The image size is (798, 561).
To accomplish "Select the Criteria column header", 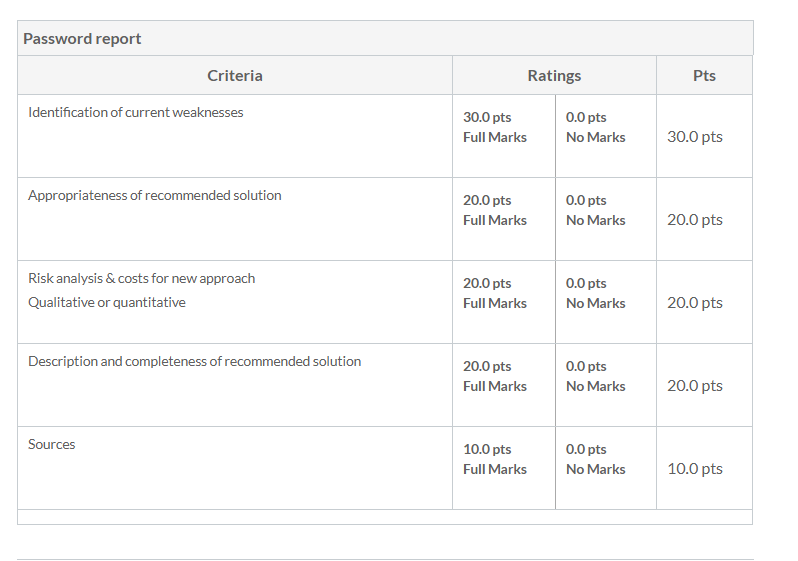I will click(x=235, y=75).
